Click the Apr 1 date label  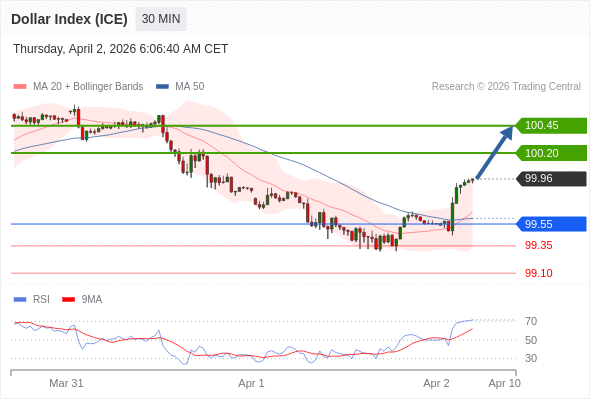tap(251, 383)
